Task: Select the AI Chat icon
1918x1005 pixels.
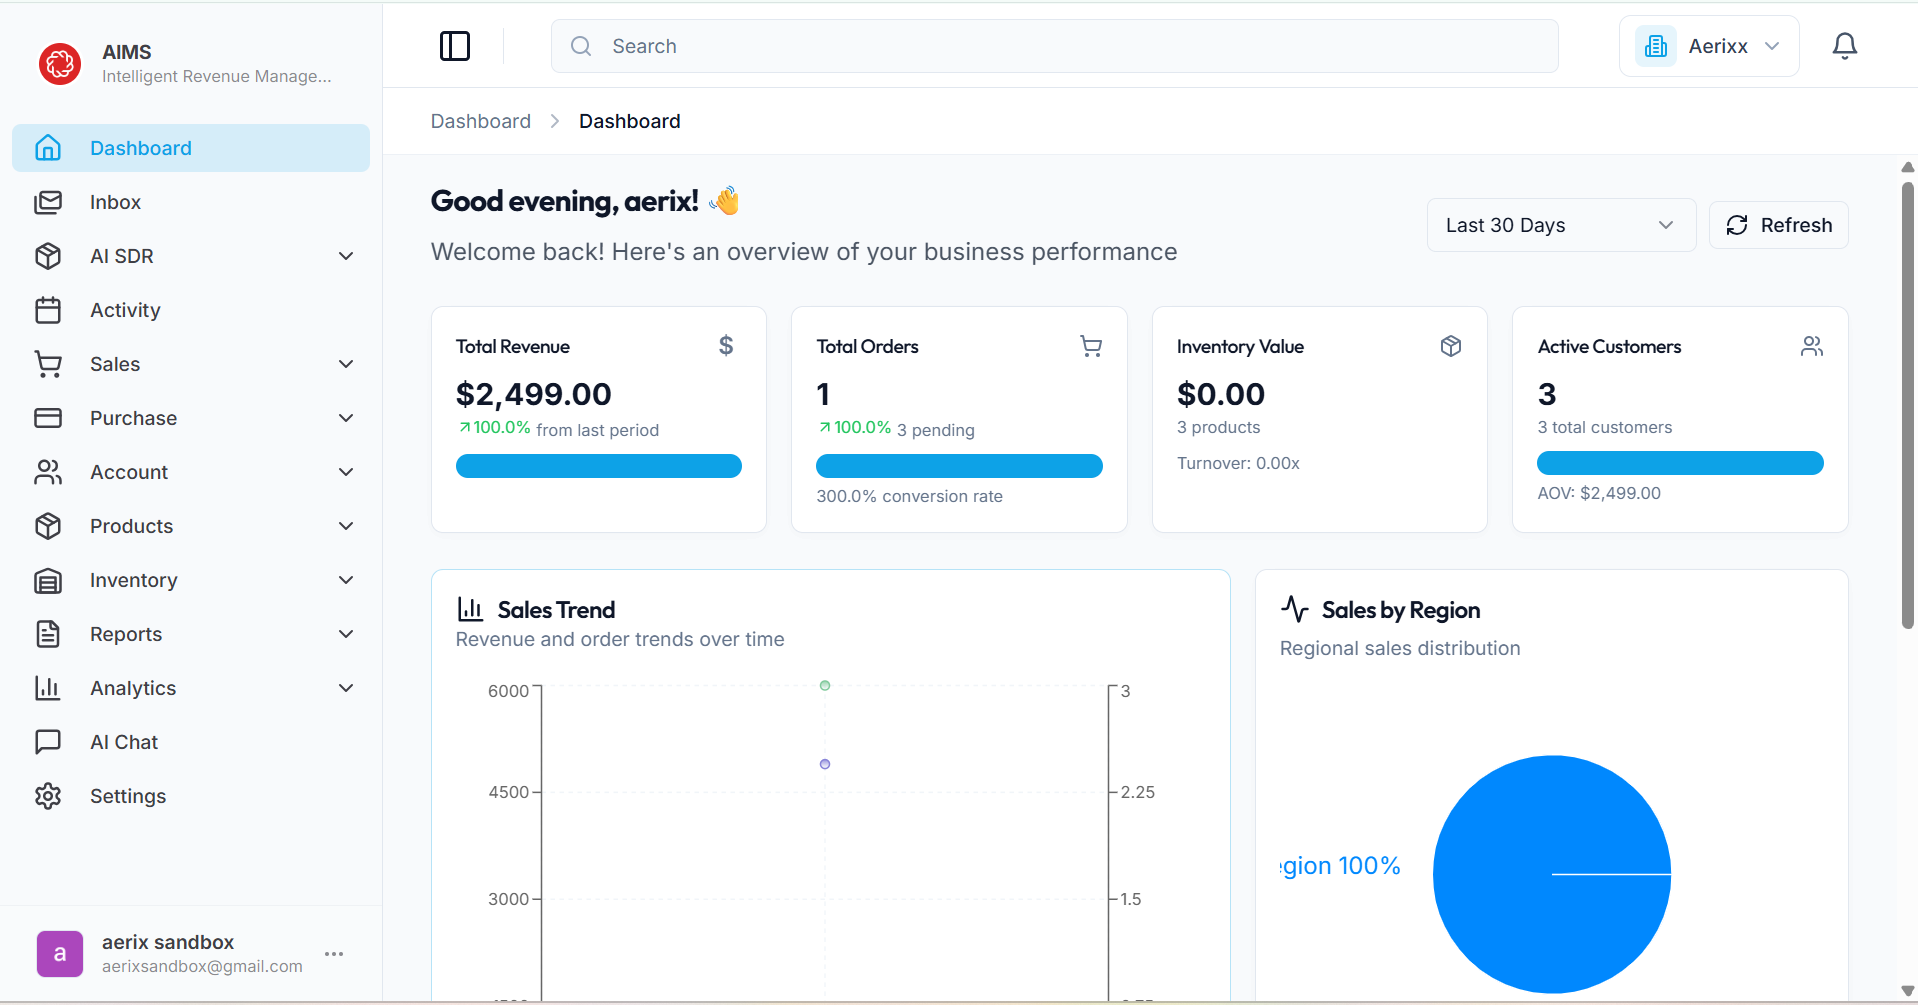Action: 49,742
